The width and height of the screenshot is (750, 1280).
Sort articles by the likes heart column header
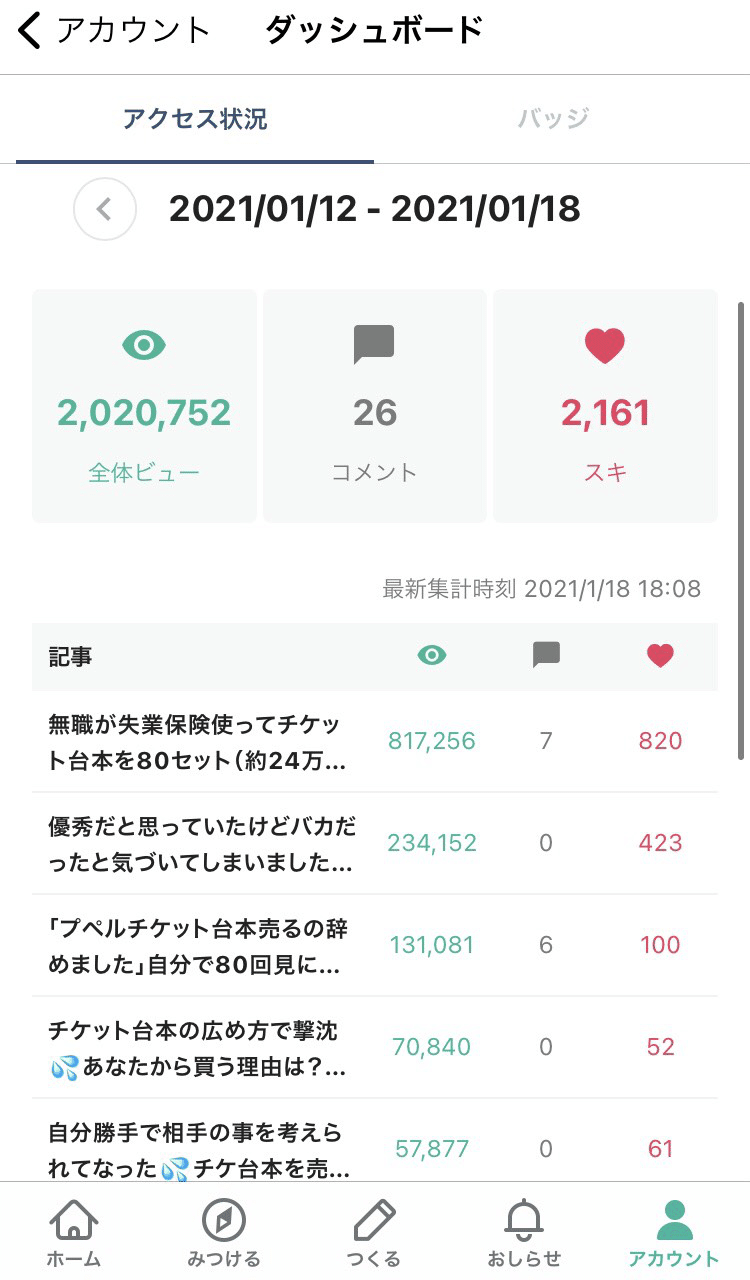(660, 656)
